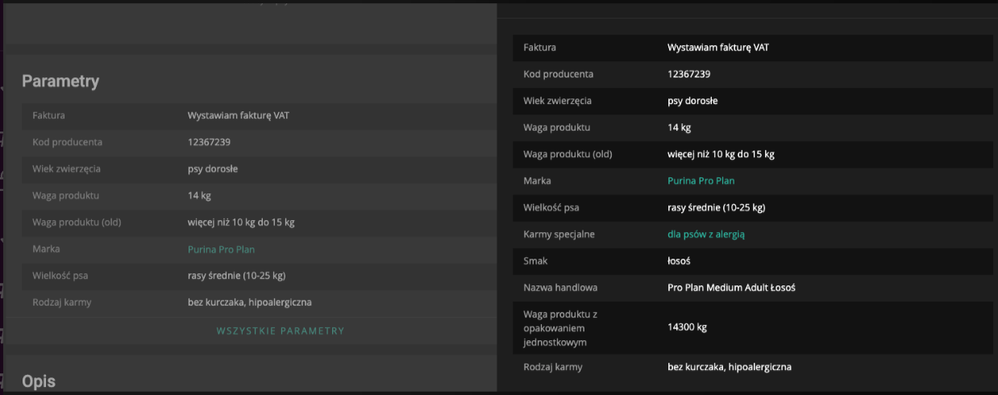Click 'rasy średnie (10-25 kg)' in right panel
This screenshot has width=998, height=395.
tap(716, 207)
